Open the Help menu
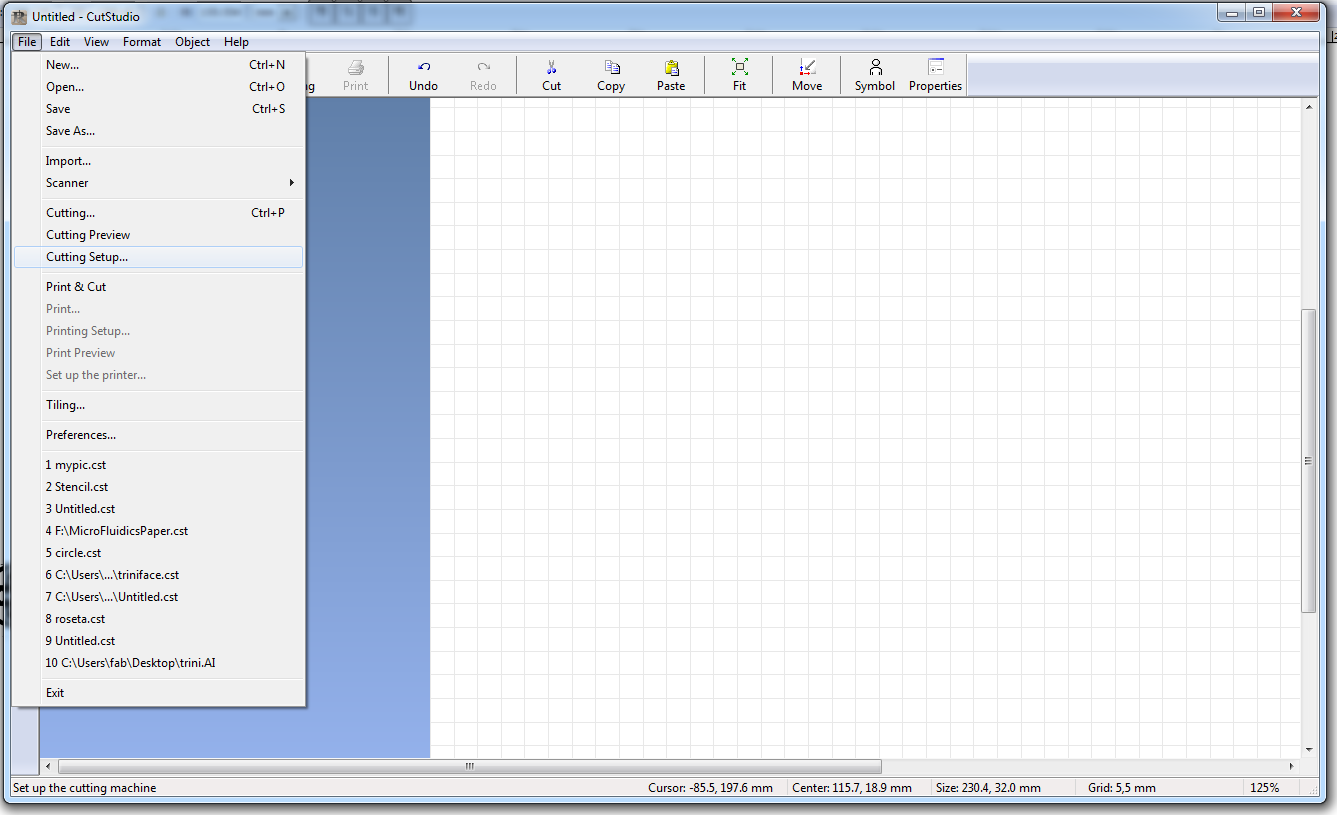 coord(236,42)
